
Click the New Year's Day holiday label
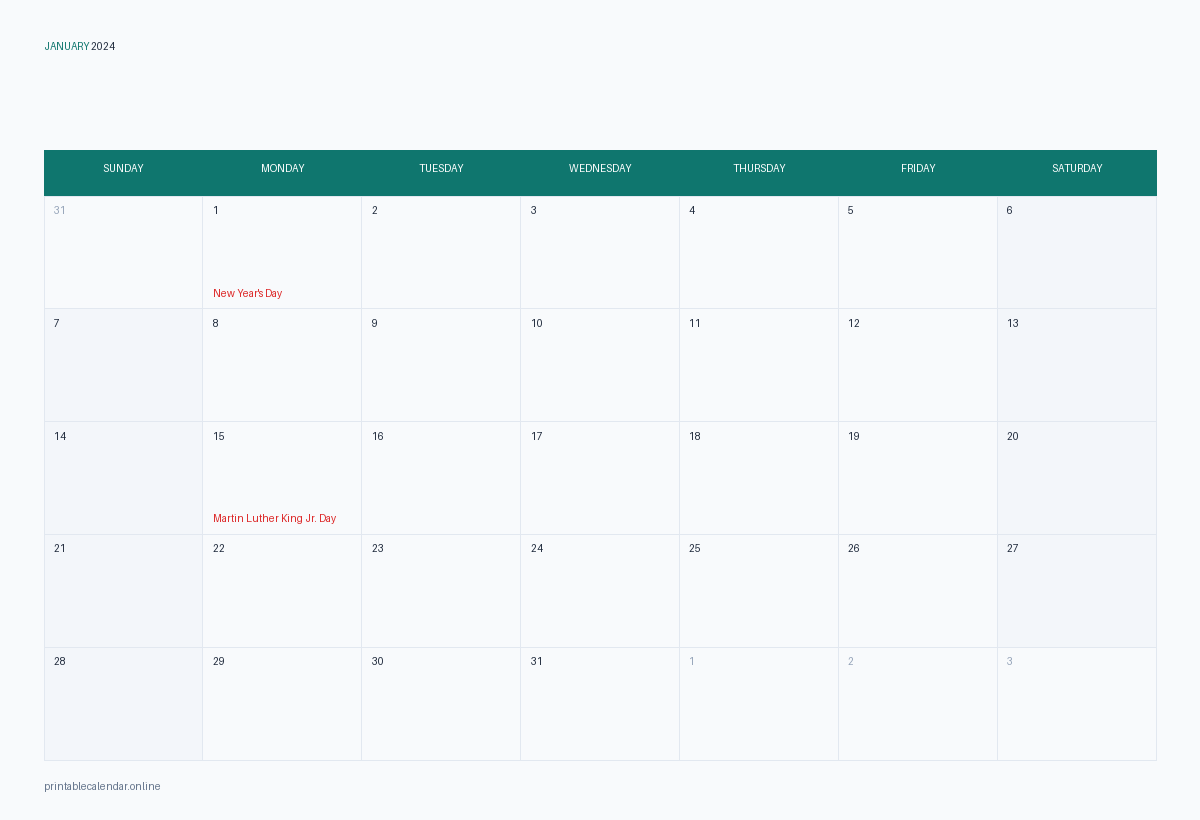click(247, 293)
